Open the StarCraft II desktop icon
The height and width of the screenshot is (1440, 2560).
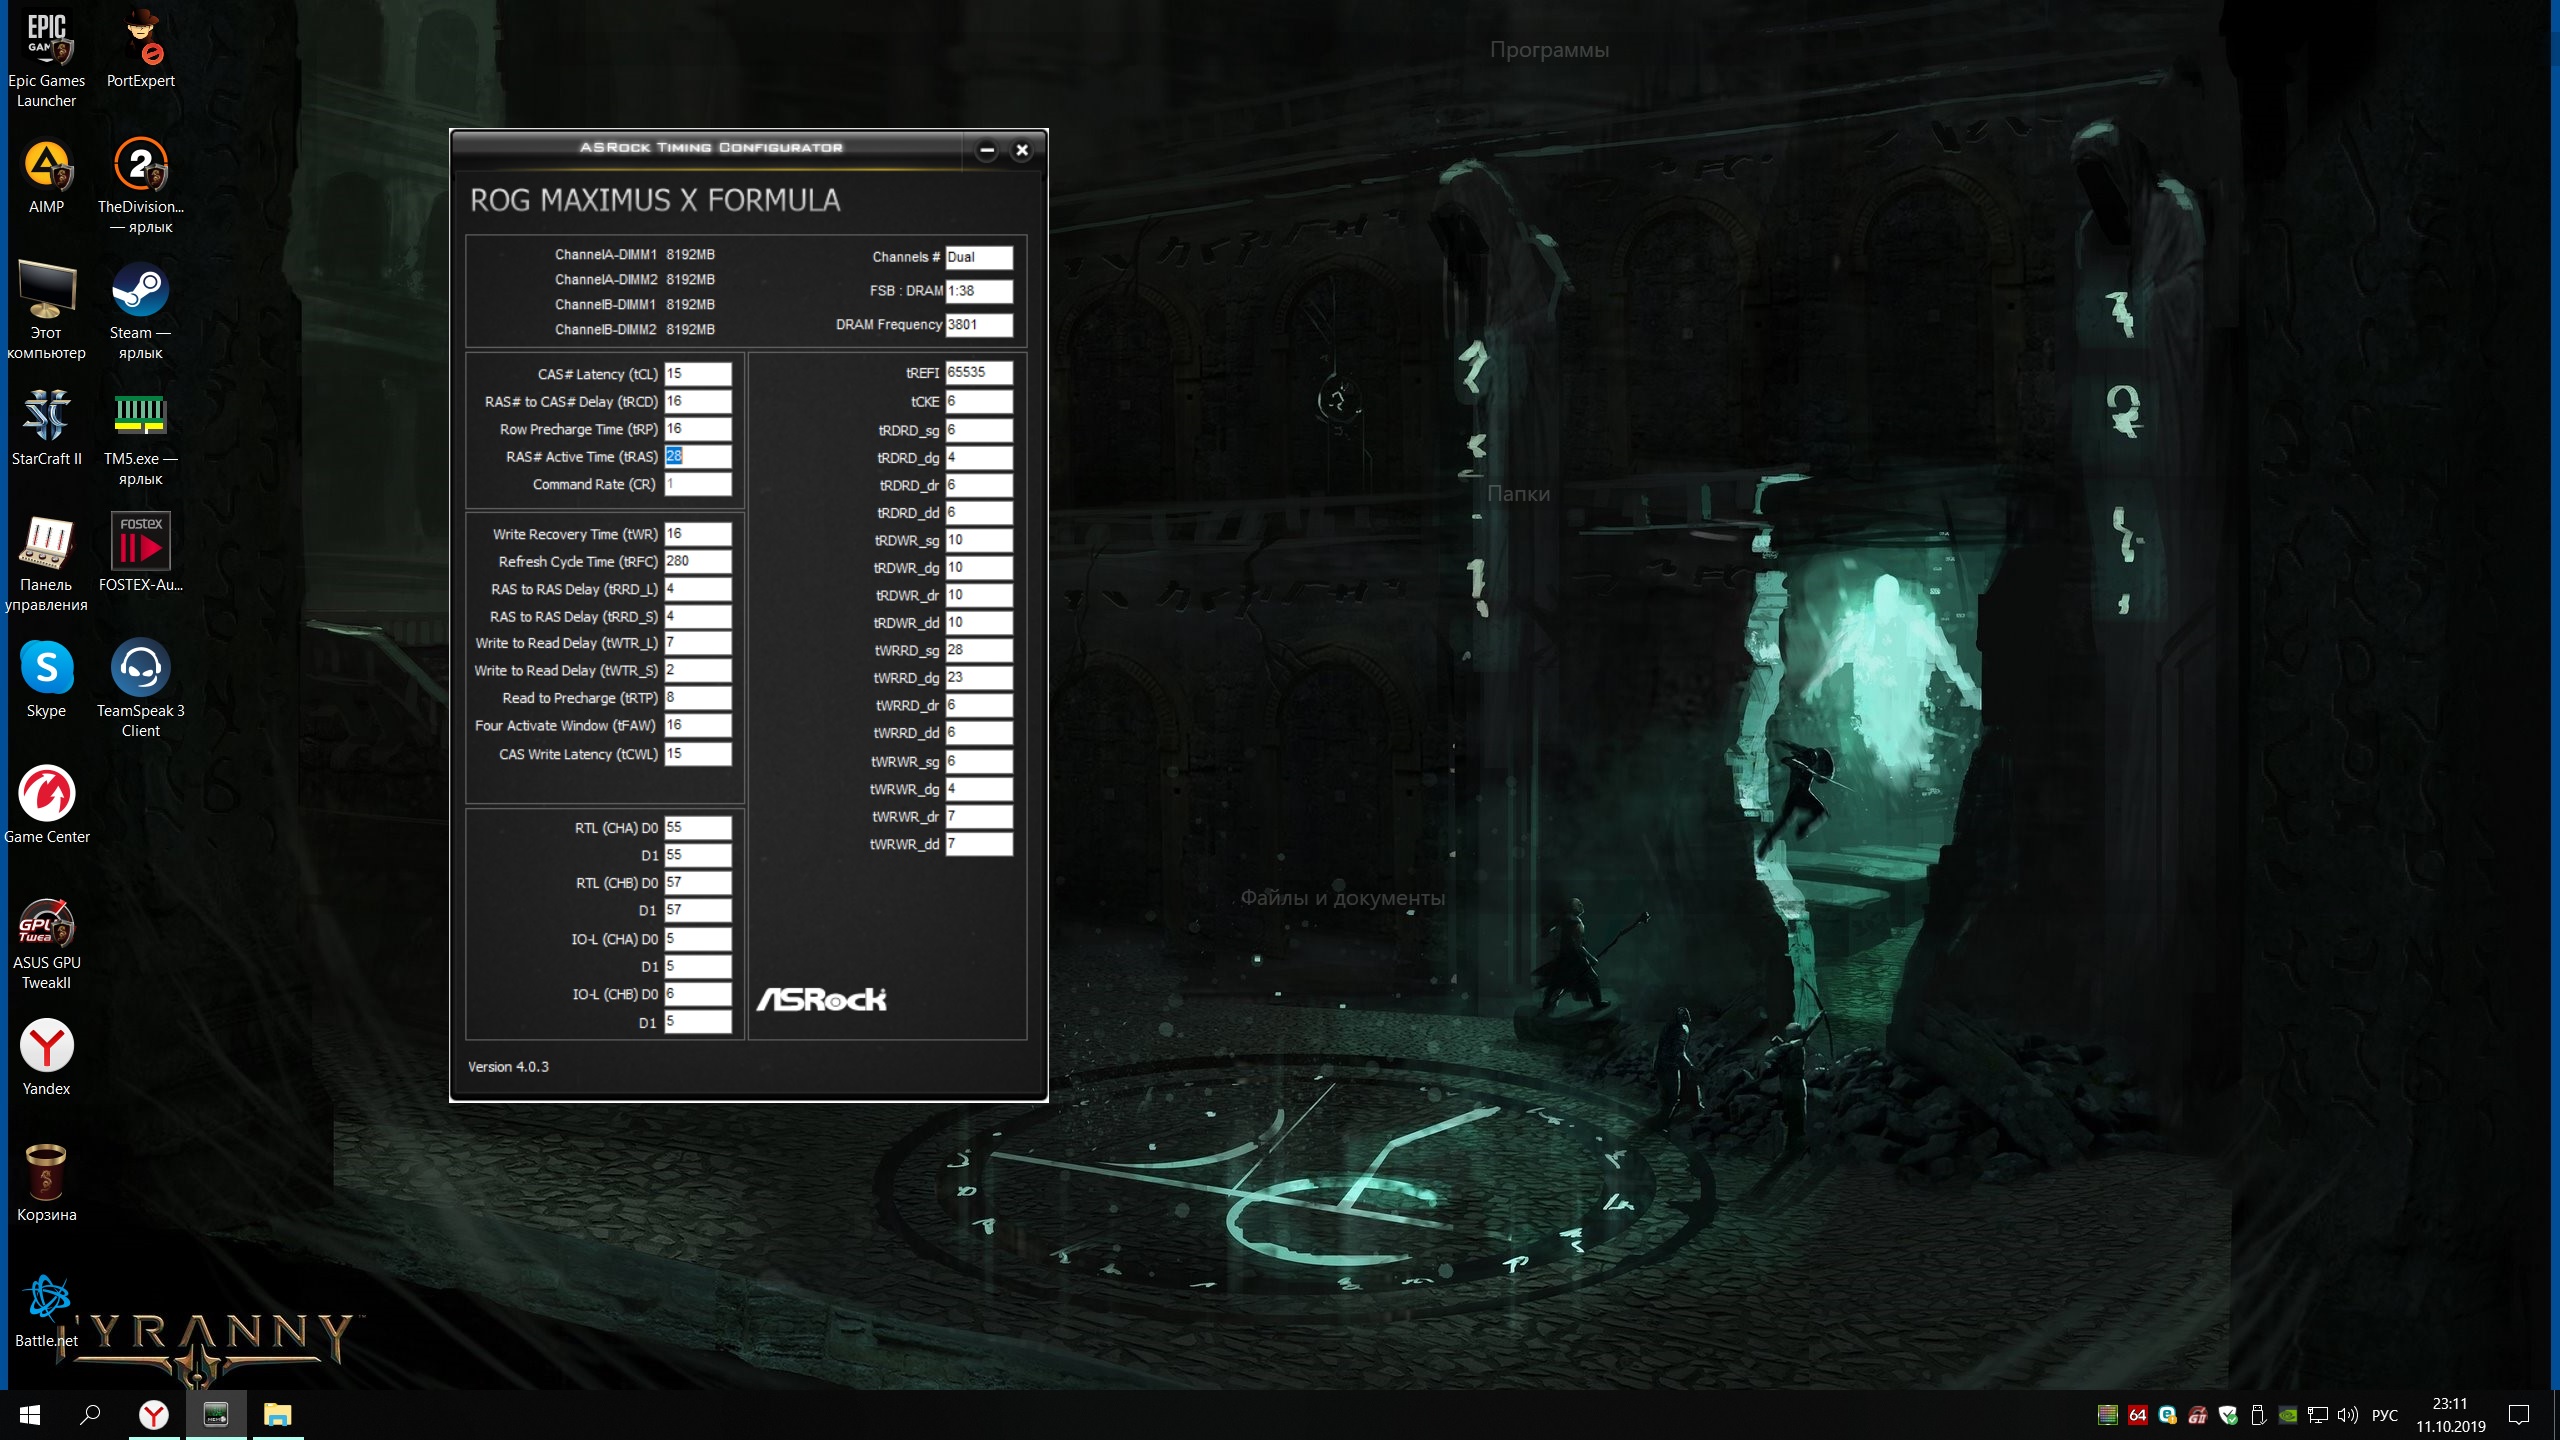point(46,416)
